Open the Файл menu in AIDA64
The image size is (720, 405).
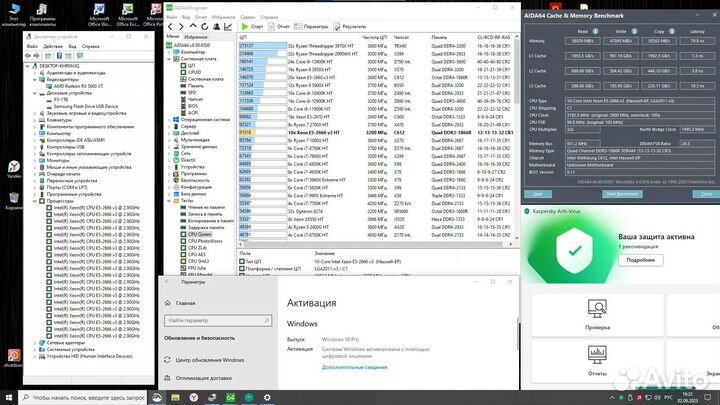point(172,17)
